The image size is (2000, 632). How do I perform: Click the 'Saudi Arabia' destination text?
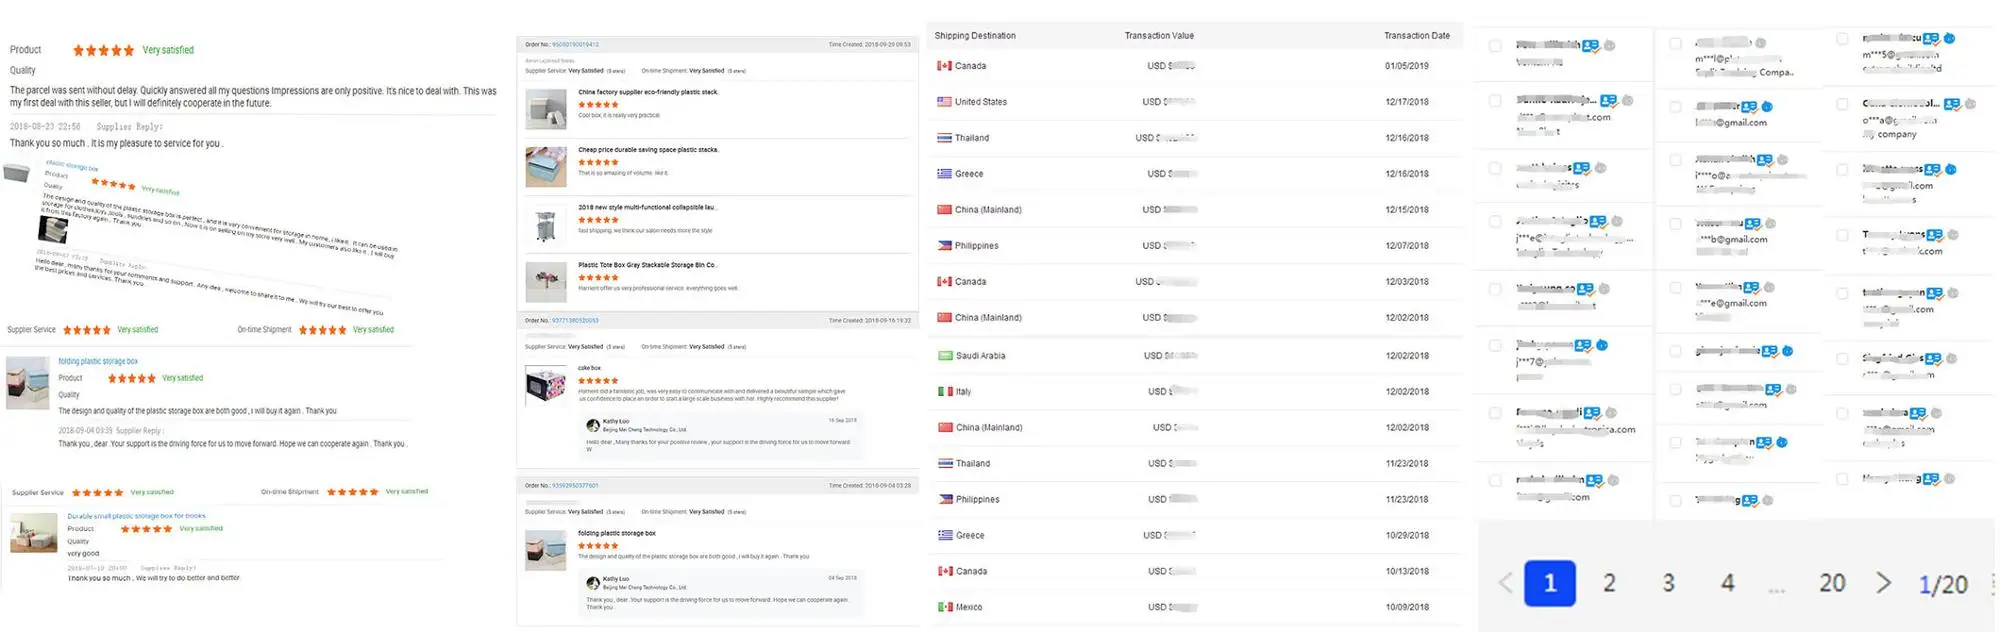pyautogui.click(x=981, y=356)
